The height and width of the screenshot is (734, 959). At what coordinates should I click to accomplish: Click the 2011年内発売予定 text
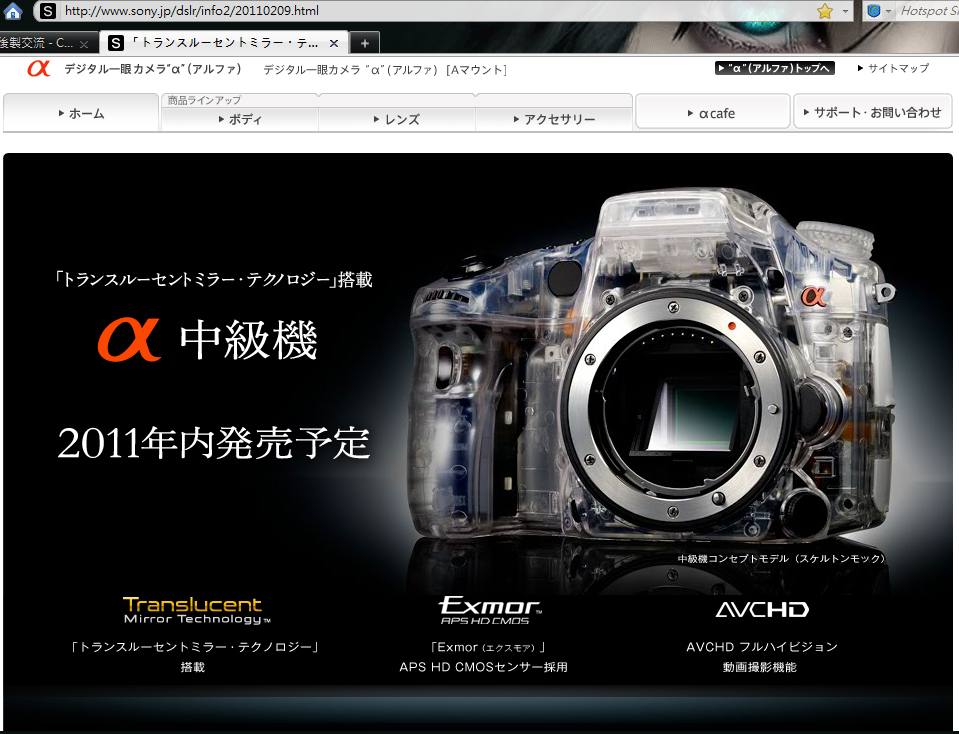213,442
